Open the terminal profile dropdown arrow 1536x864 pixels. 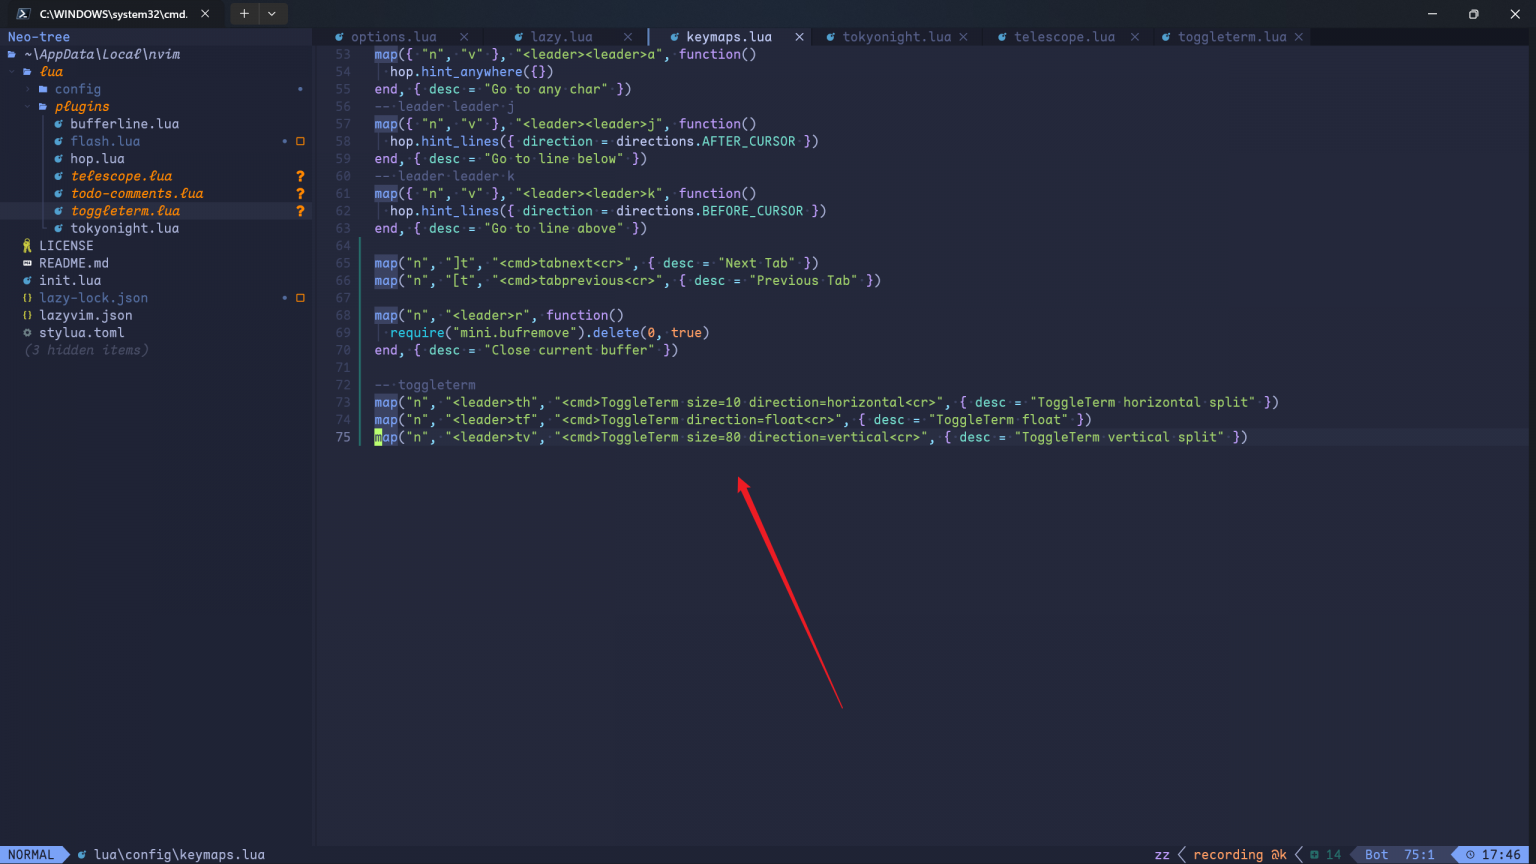click(272, 14)
